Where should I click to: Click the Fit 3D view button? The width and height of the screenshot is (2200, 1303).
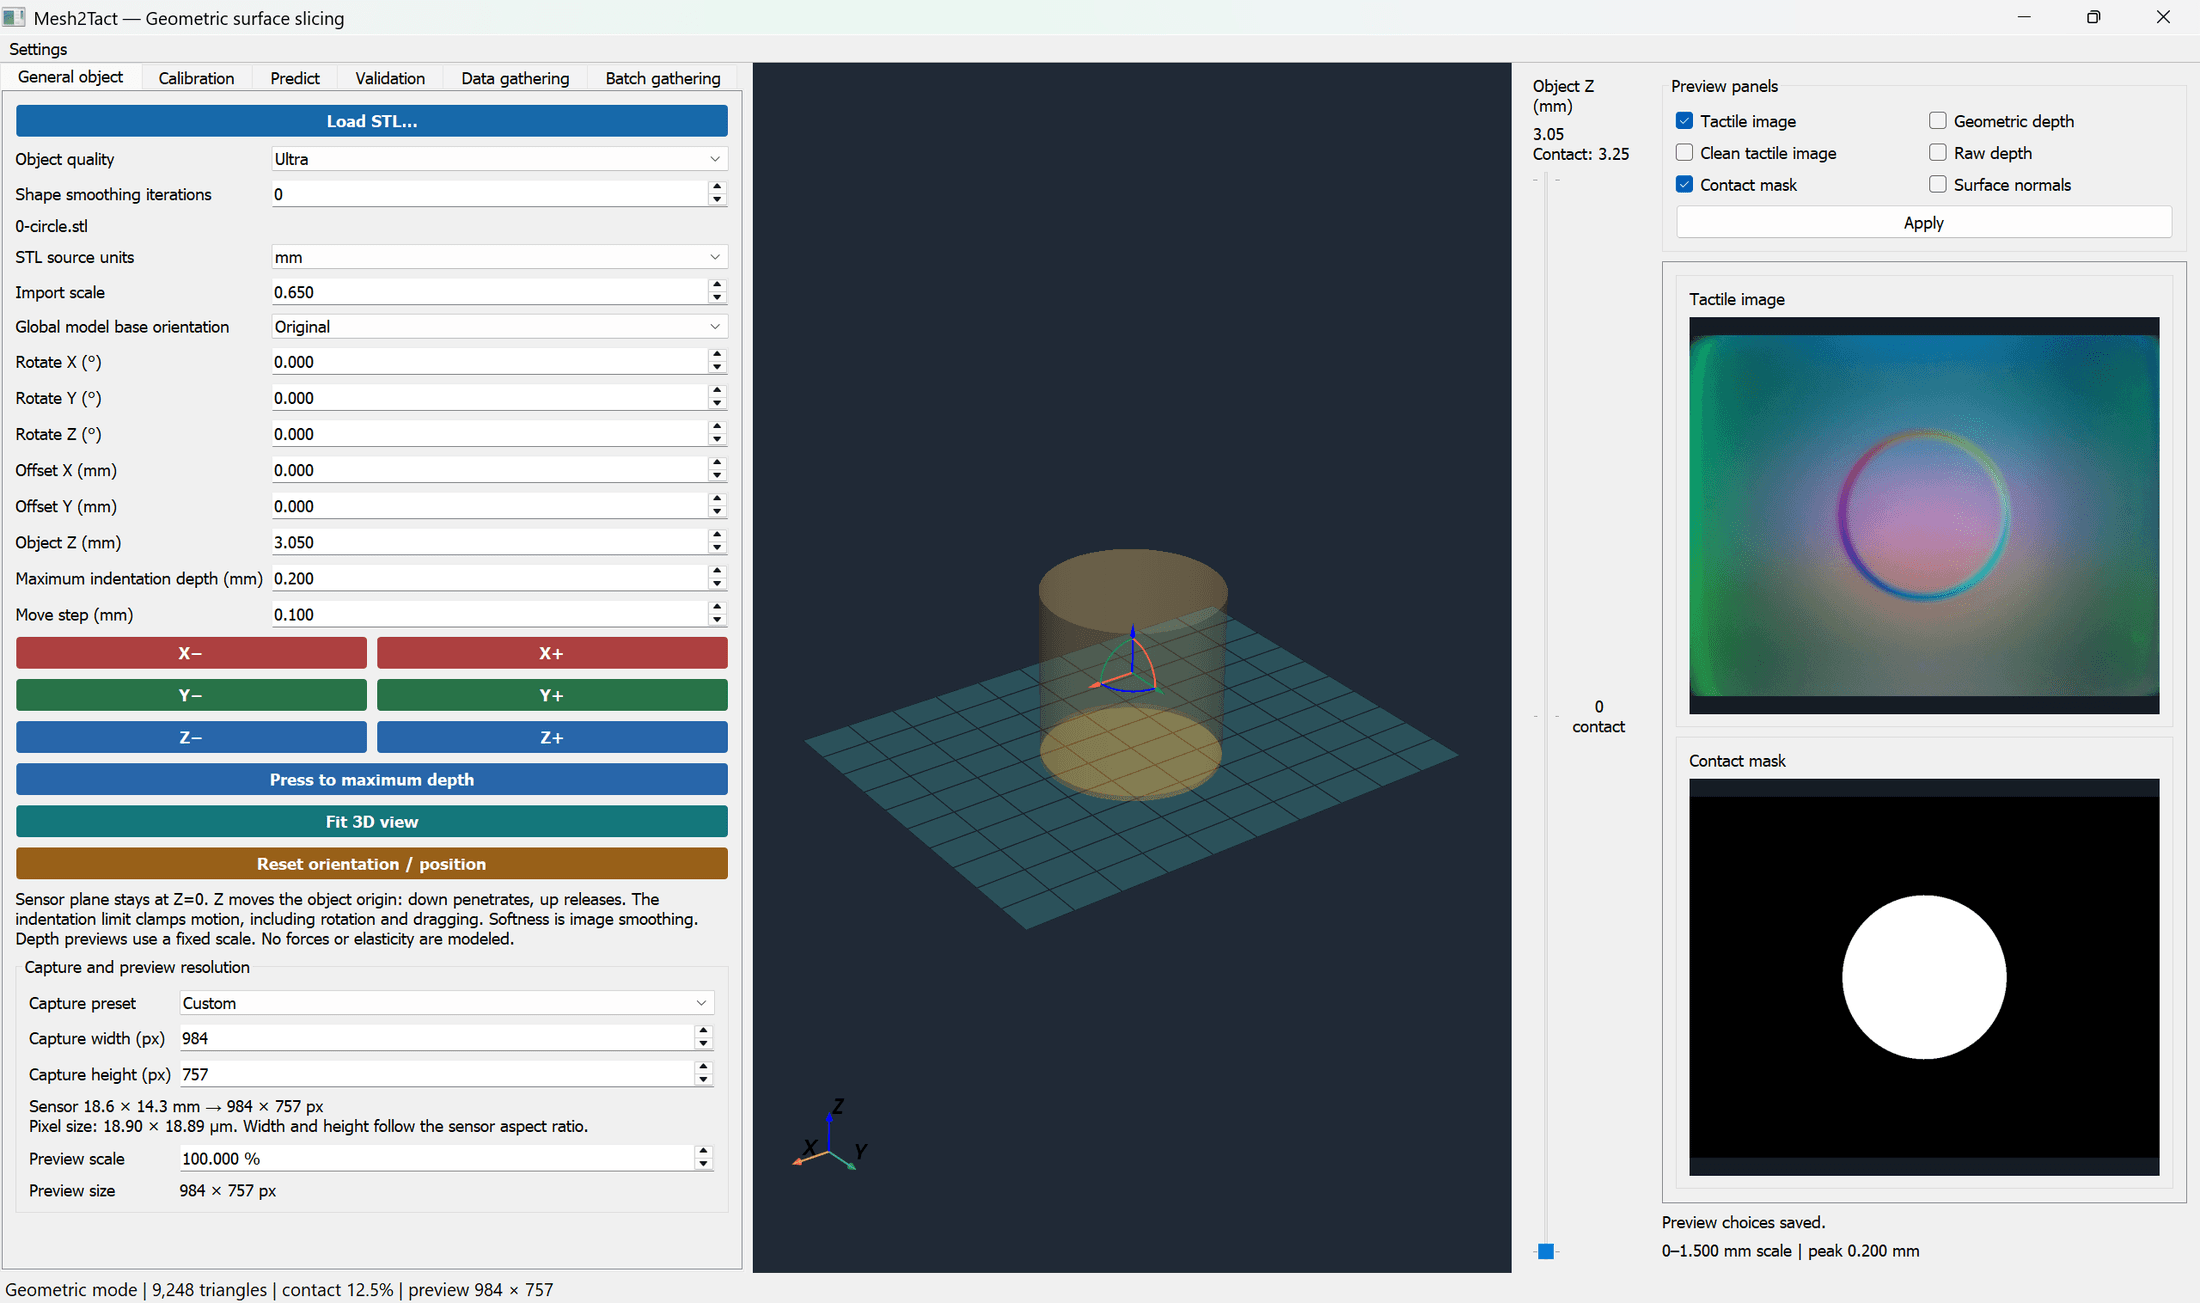pos(372,822)
